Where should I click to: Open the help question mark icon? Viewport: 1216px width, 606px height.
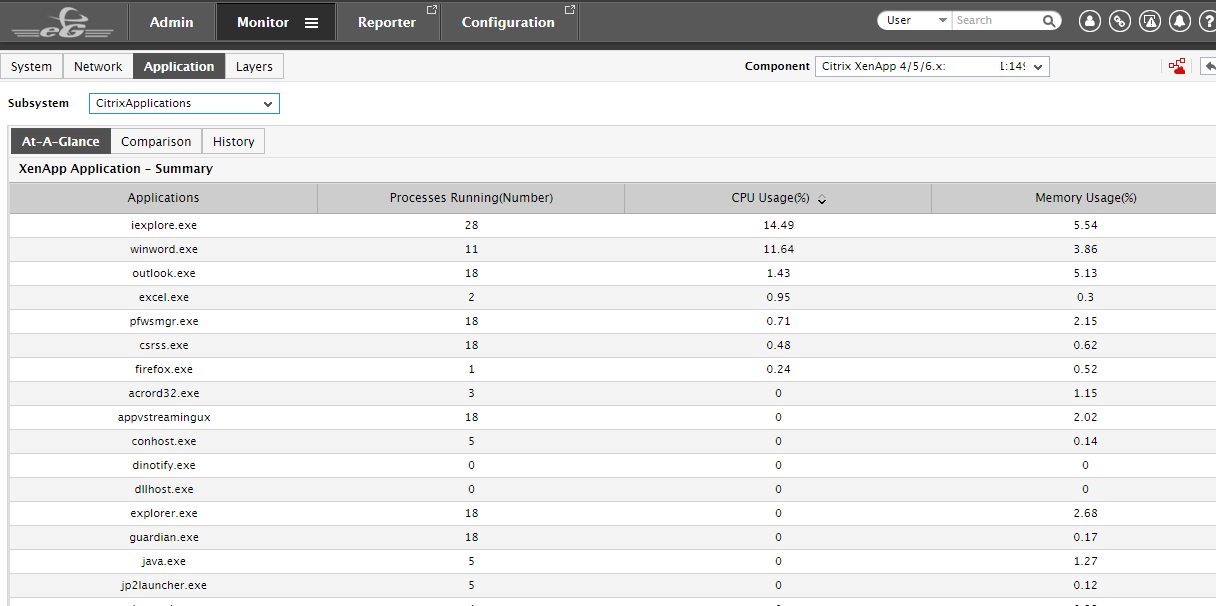1208,21
